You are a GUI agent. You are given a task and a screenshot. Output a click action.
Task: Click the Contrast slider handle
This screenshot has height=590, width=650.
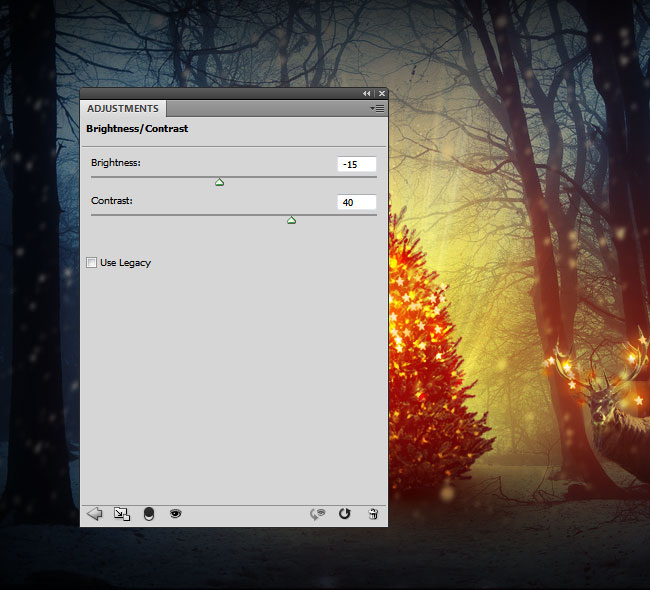[x=291, y=220]
